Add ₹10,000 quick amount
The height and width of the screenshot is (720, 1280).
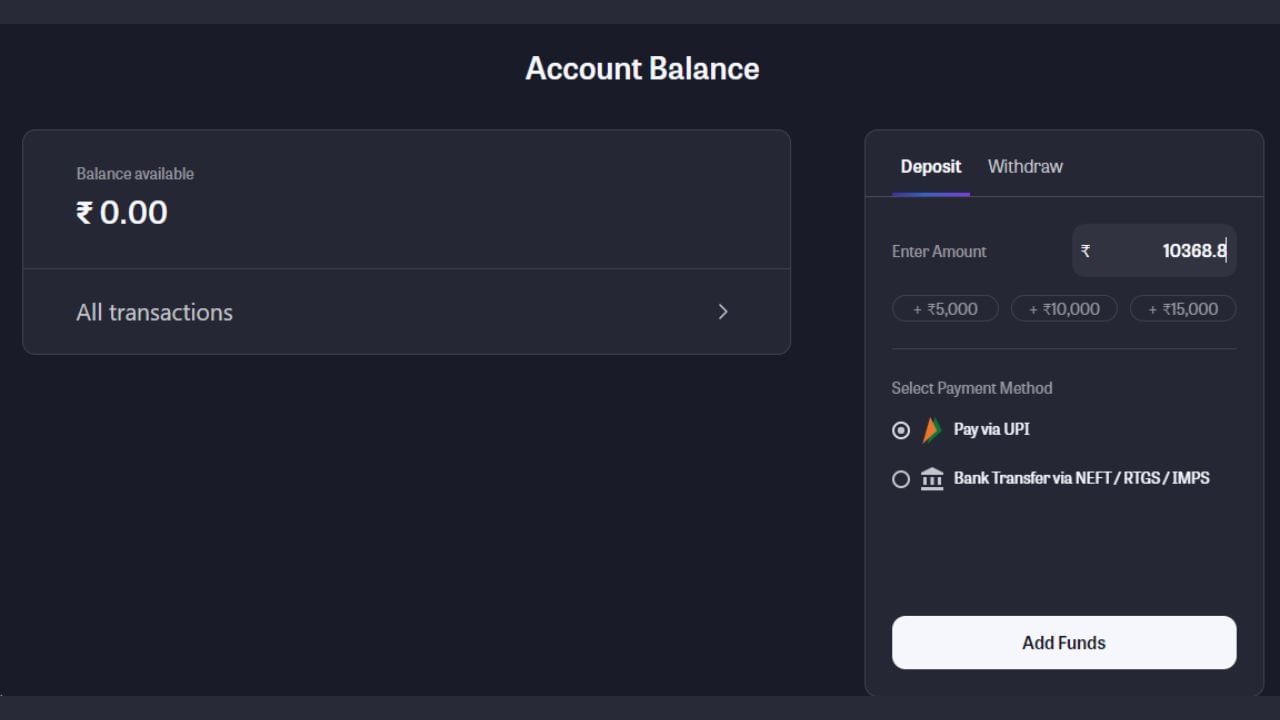coord(1064,309)
